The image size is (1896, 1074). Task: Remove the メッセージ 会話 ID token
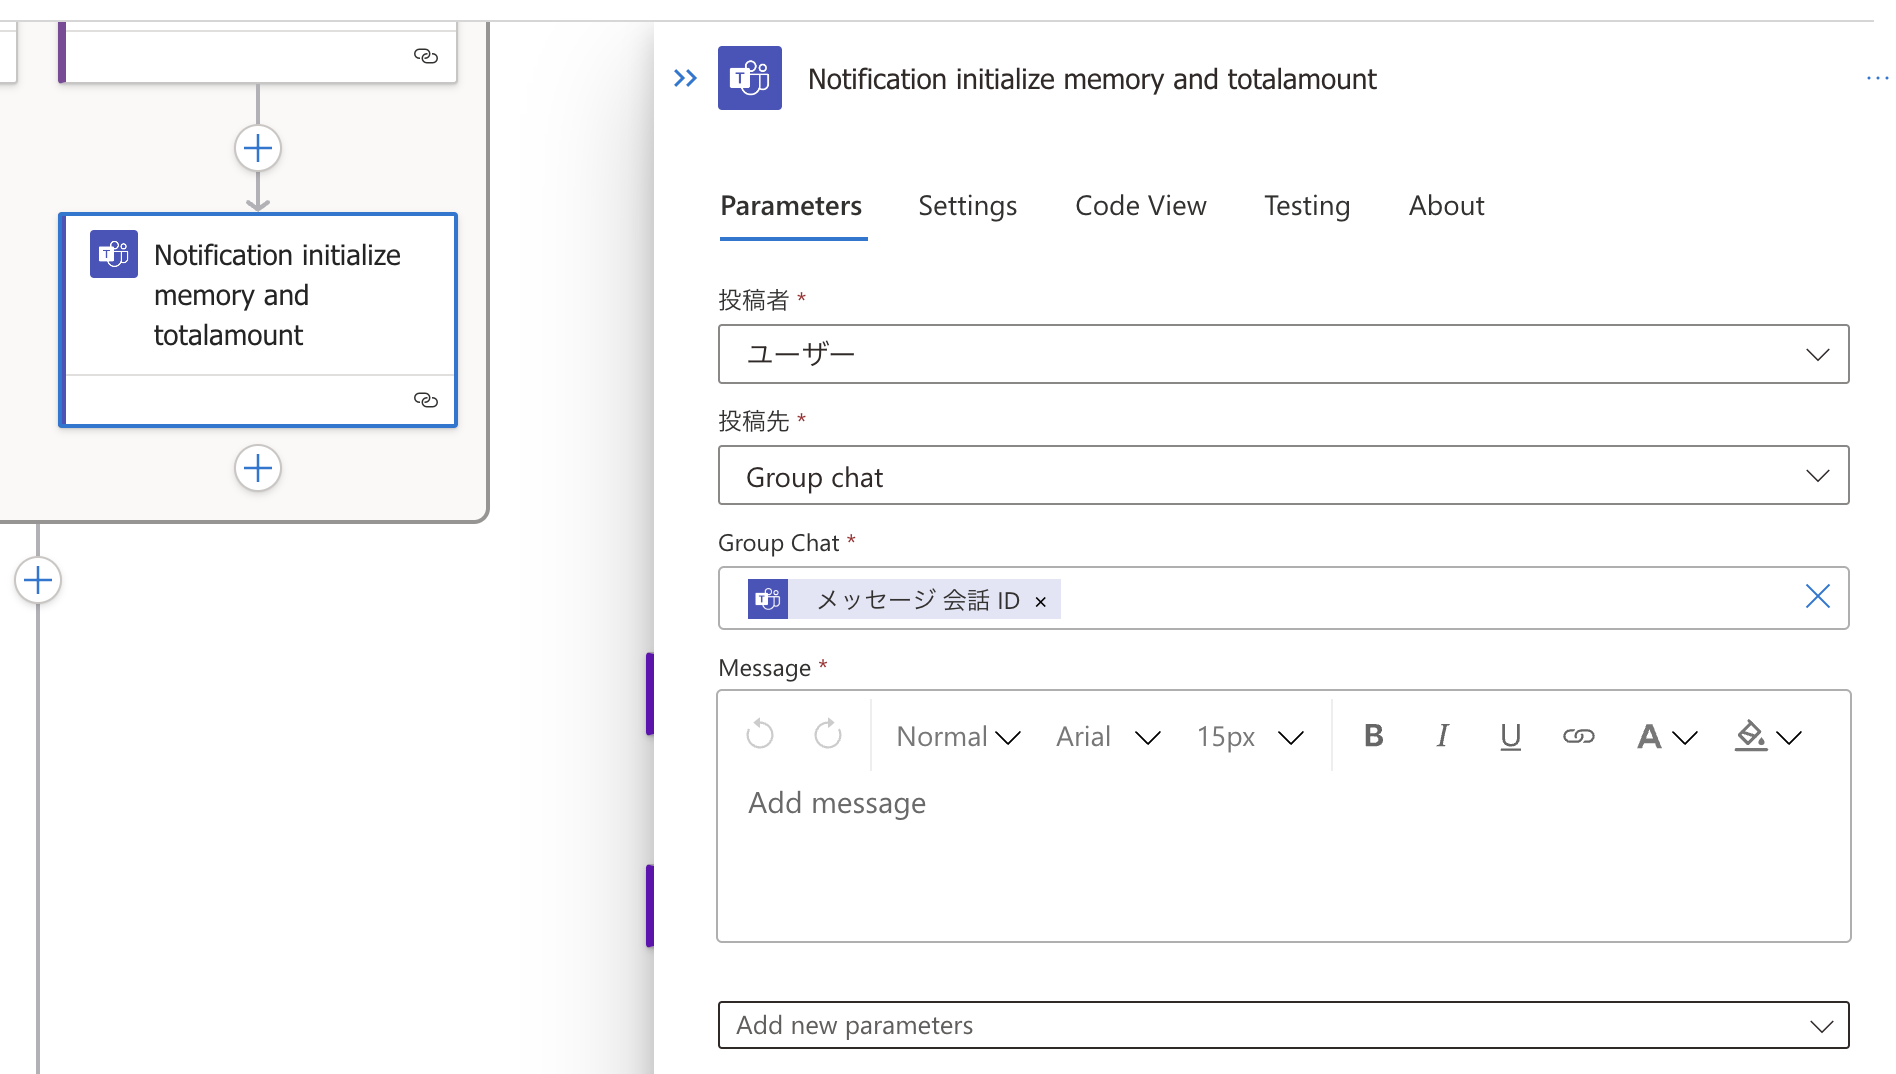(x=1040, y=601)
